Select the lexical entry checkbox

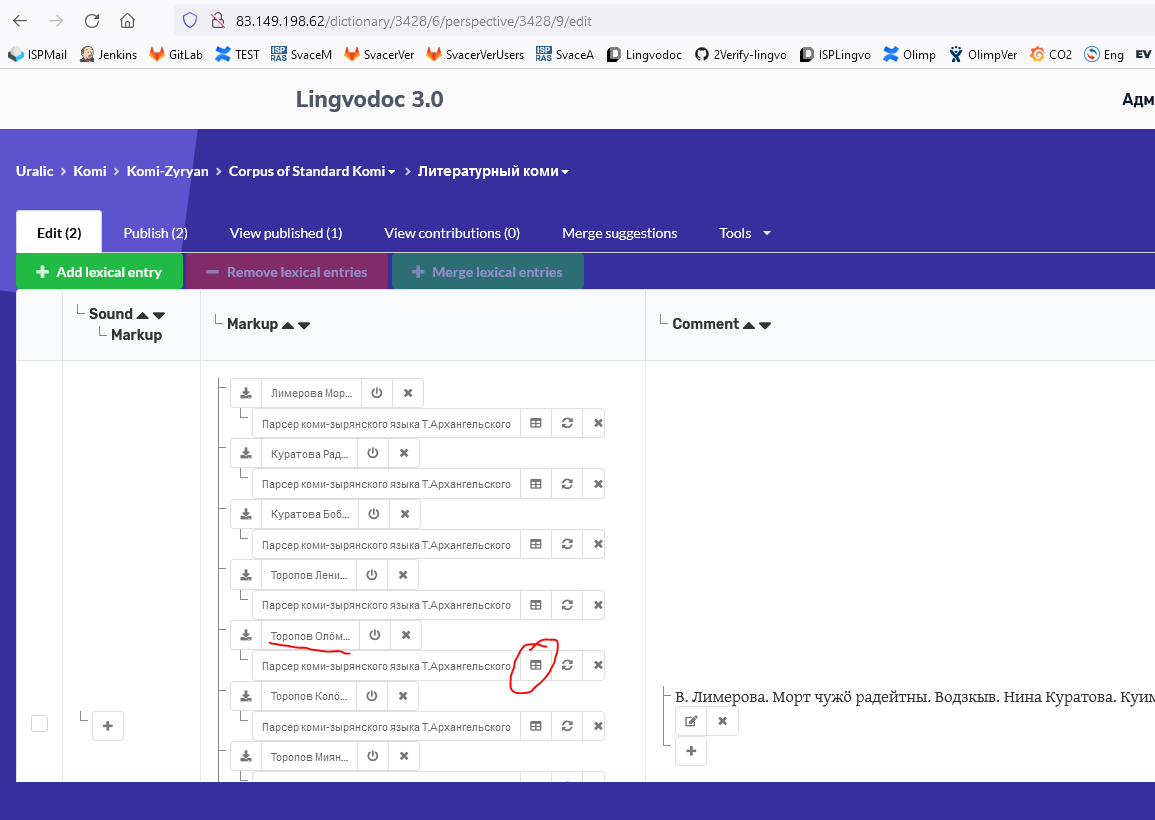click(x=39, y=723)
